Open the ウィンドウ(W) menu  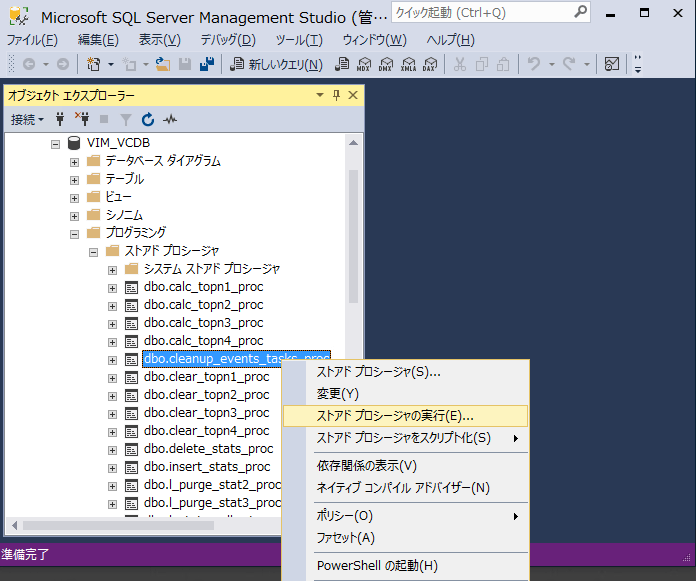click(375, 40)
